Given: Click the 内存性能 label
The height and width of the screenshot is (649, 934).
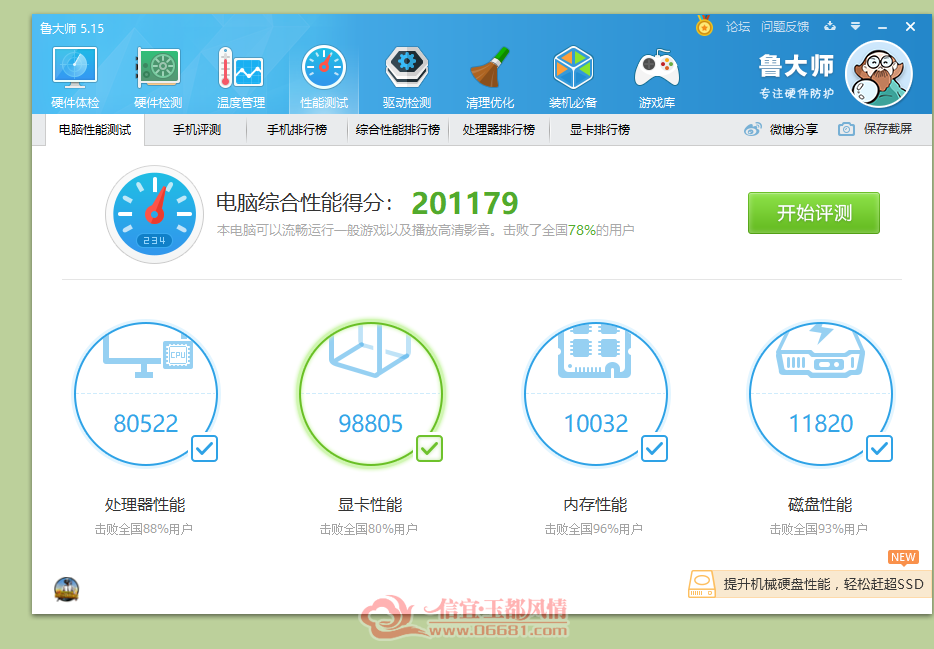Looking at the screenshot, I should tap(595, 505).
